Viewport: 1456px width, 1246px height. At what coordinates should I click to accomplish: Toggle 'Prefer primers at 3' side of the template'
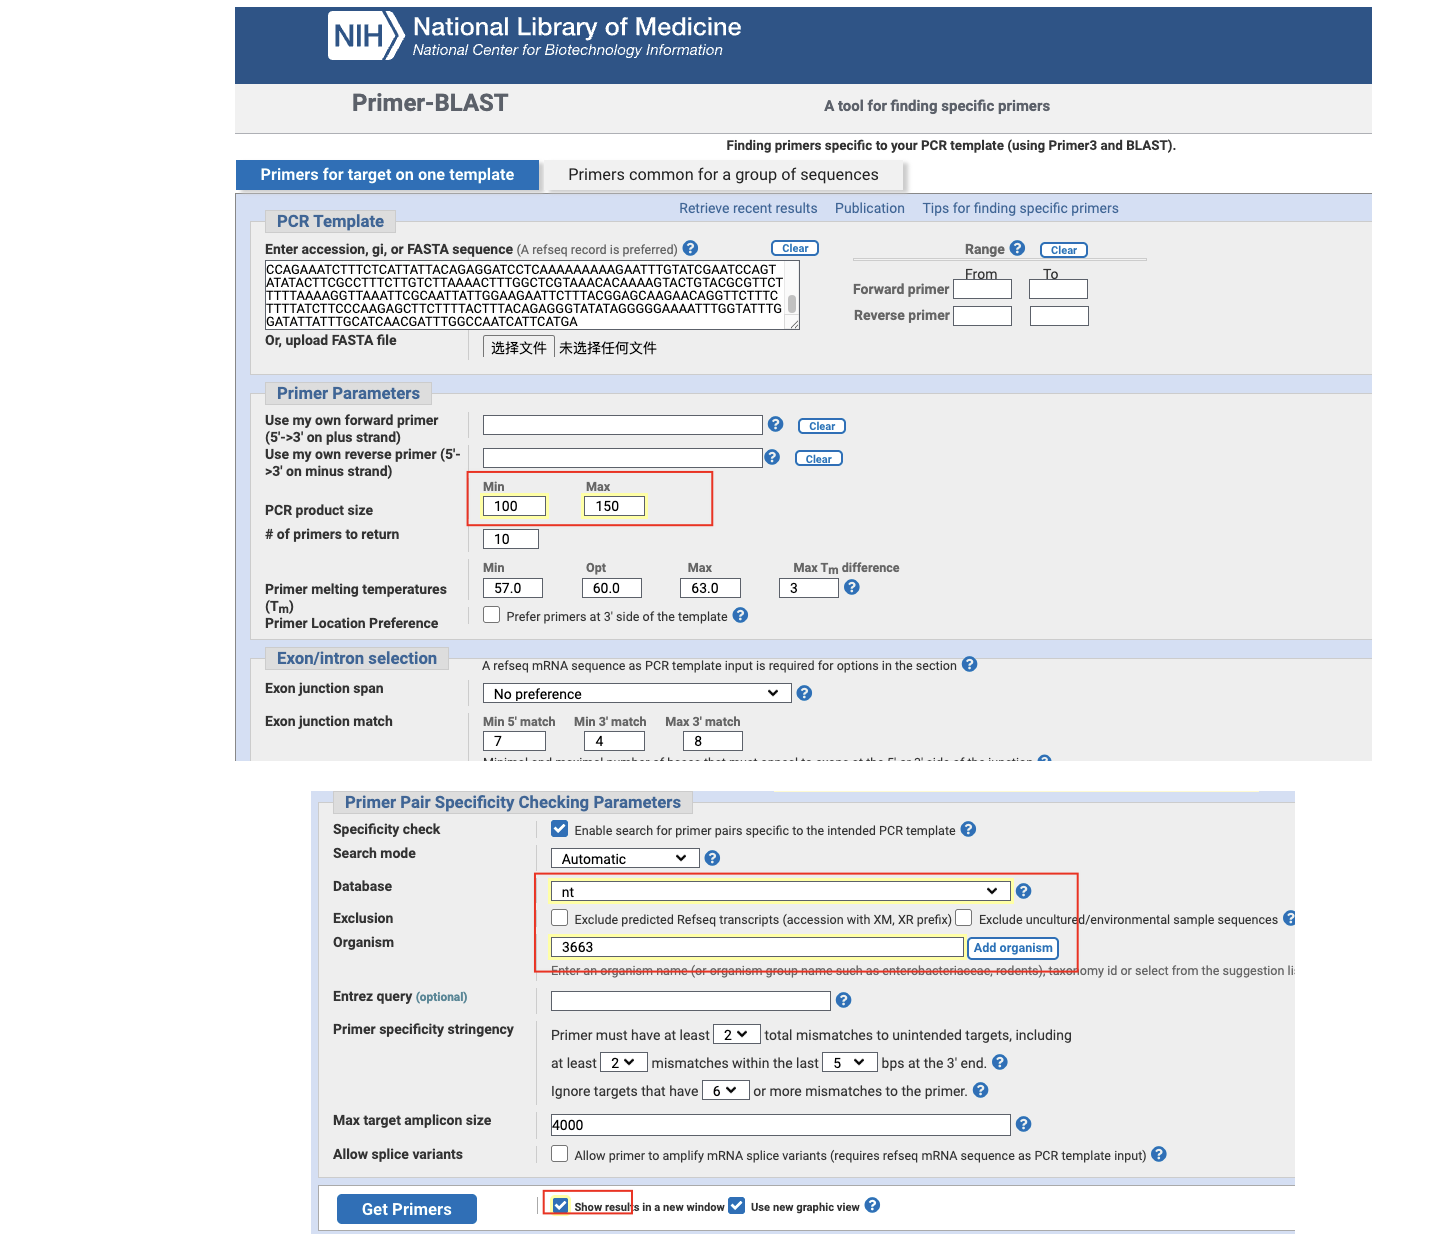pos(492,615)
